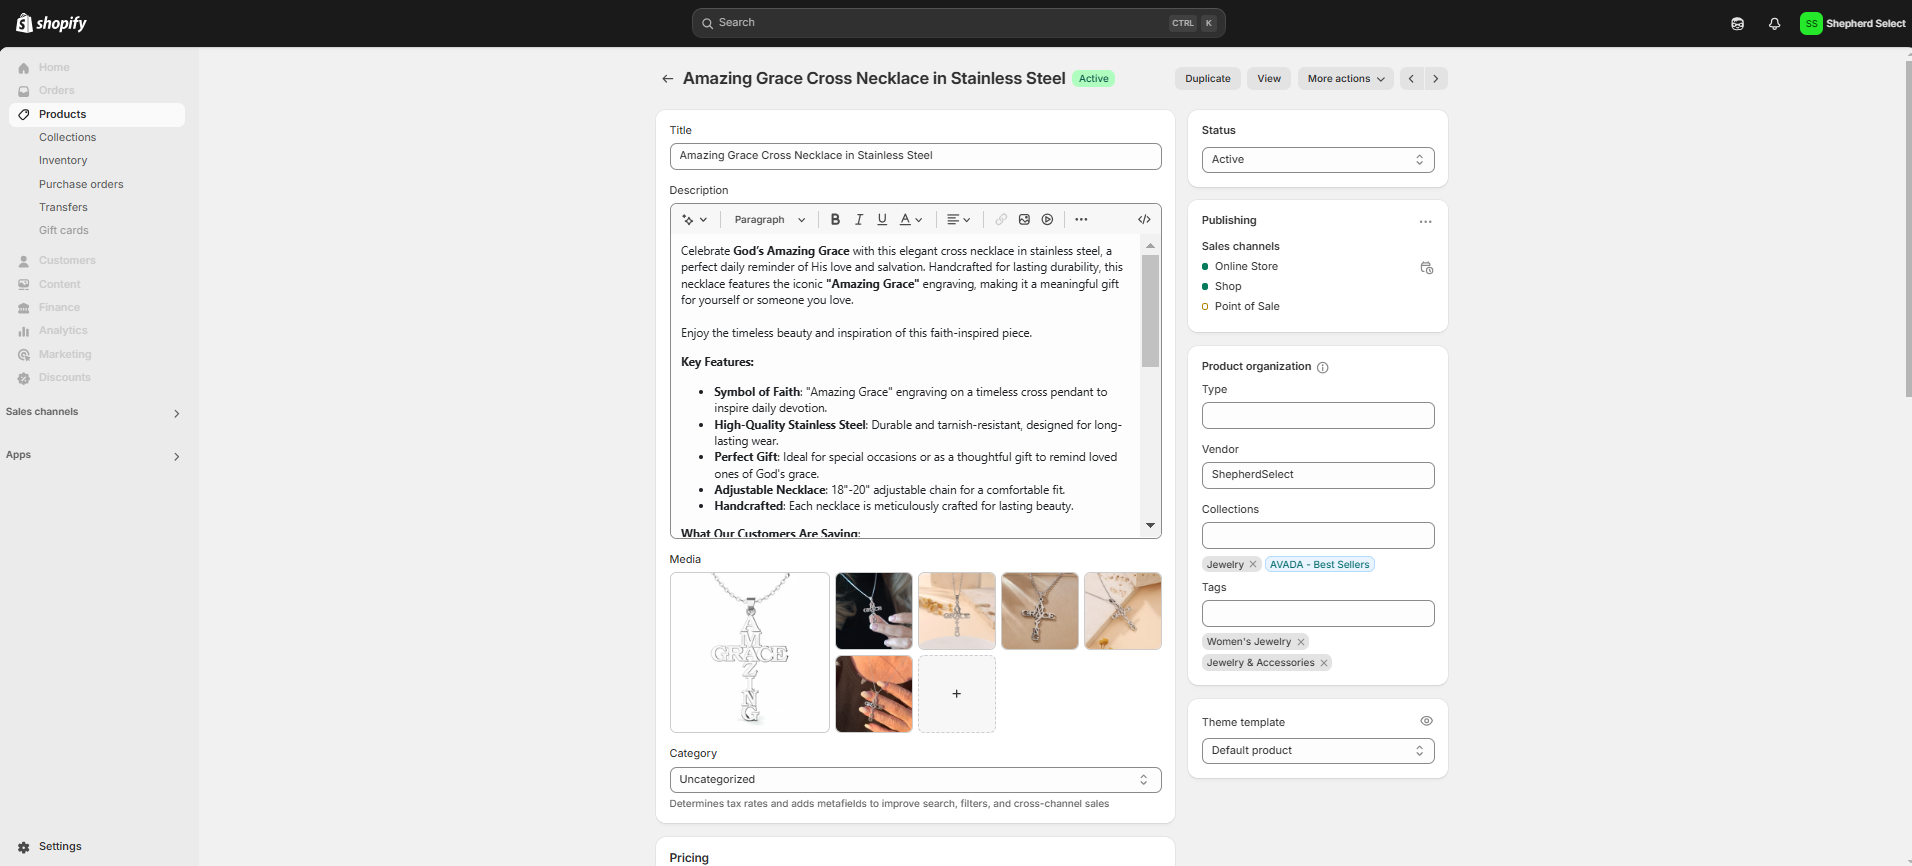Open the Sidekick assistant icon in top bar
The width and height of the screenshot is (1912, 866).
coord(1737,23)
